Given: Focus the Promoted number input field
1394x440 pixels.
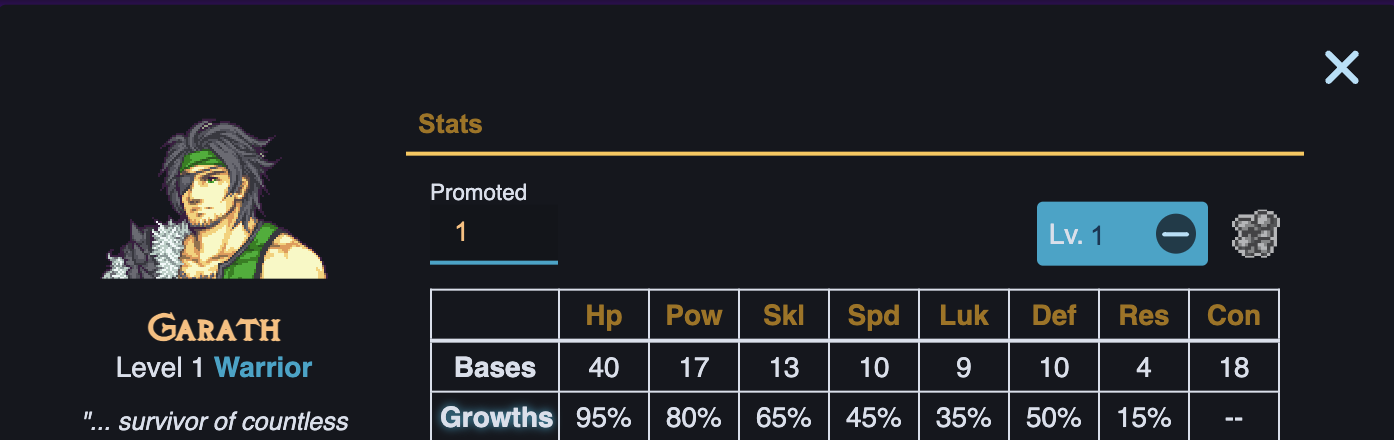Looking at the screenshot, I should [x=493, y=233].
